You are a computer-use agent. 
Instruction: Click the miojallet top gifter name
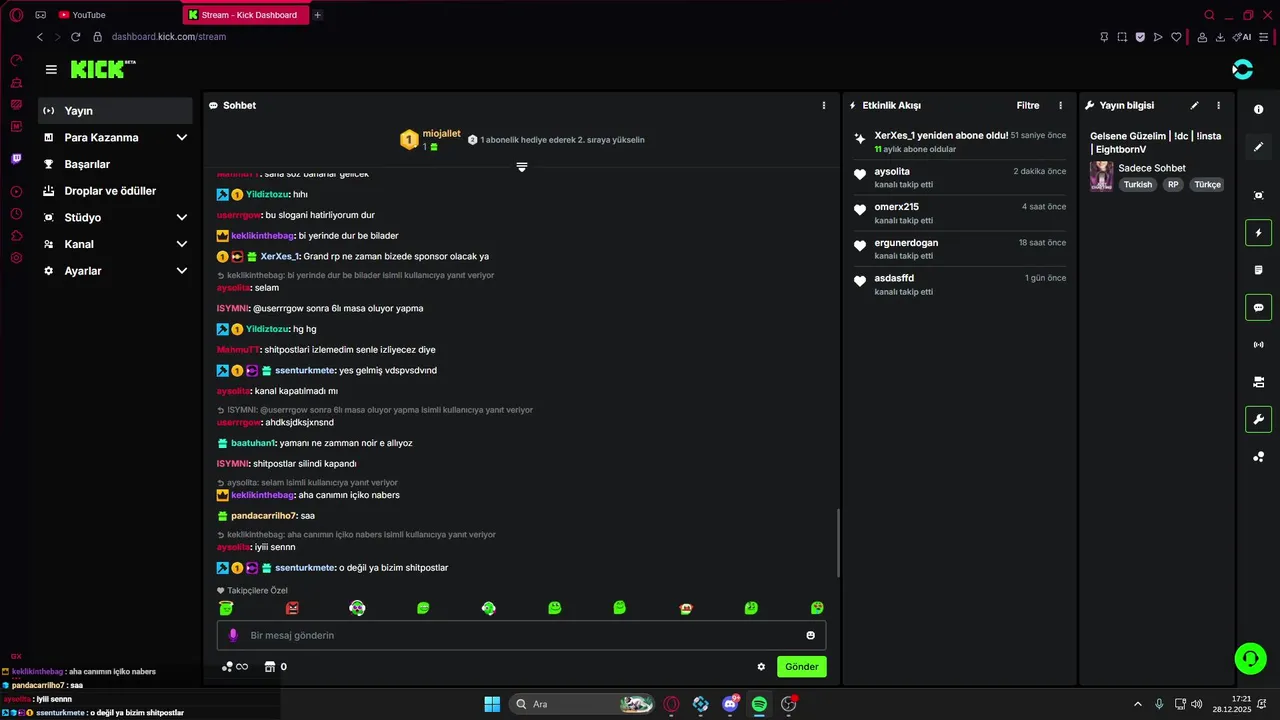click(441, 133)
